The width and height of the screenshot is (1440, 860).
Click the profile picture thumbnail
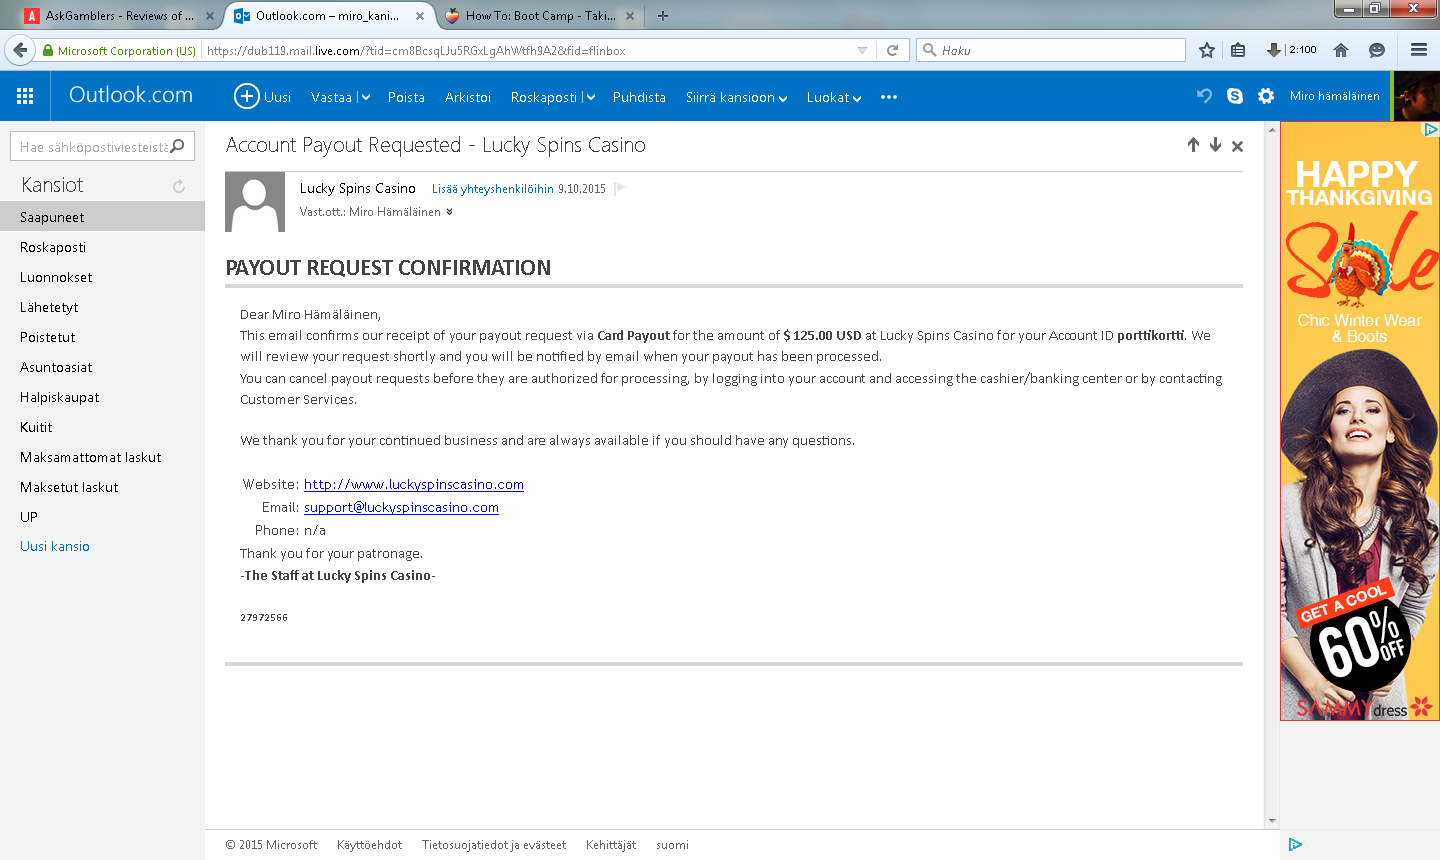1417,96
